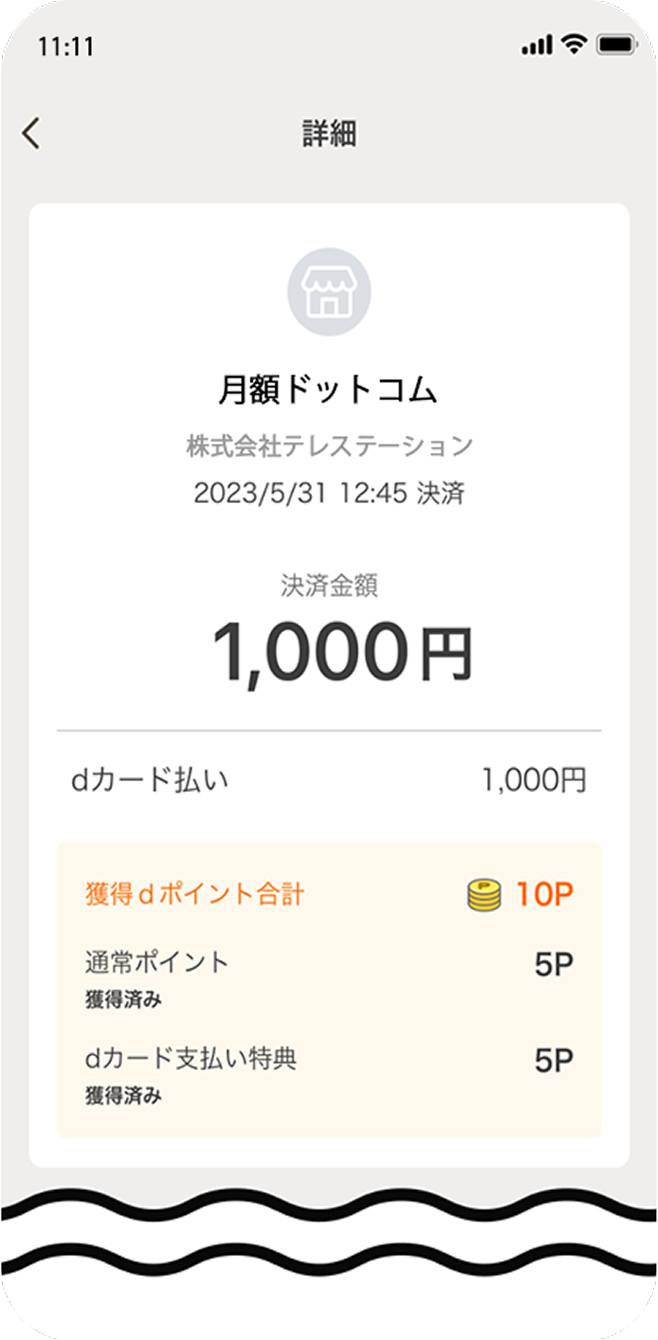Tap the back chevron at top left

click(31, 132)
